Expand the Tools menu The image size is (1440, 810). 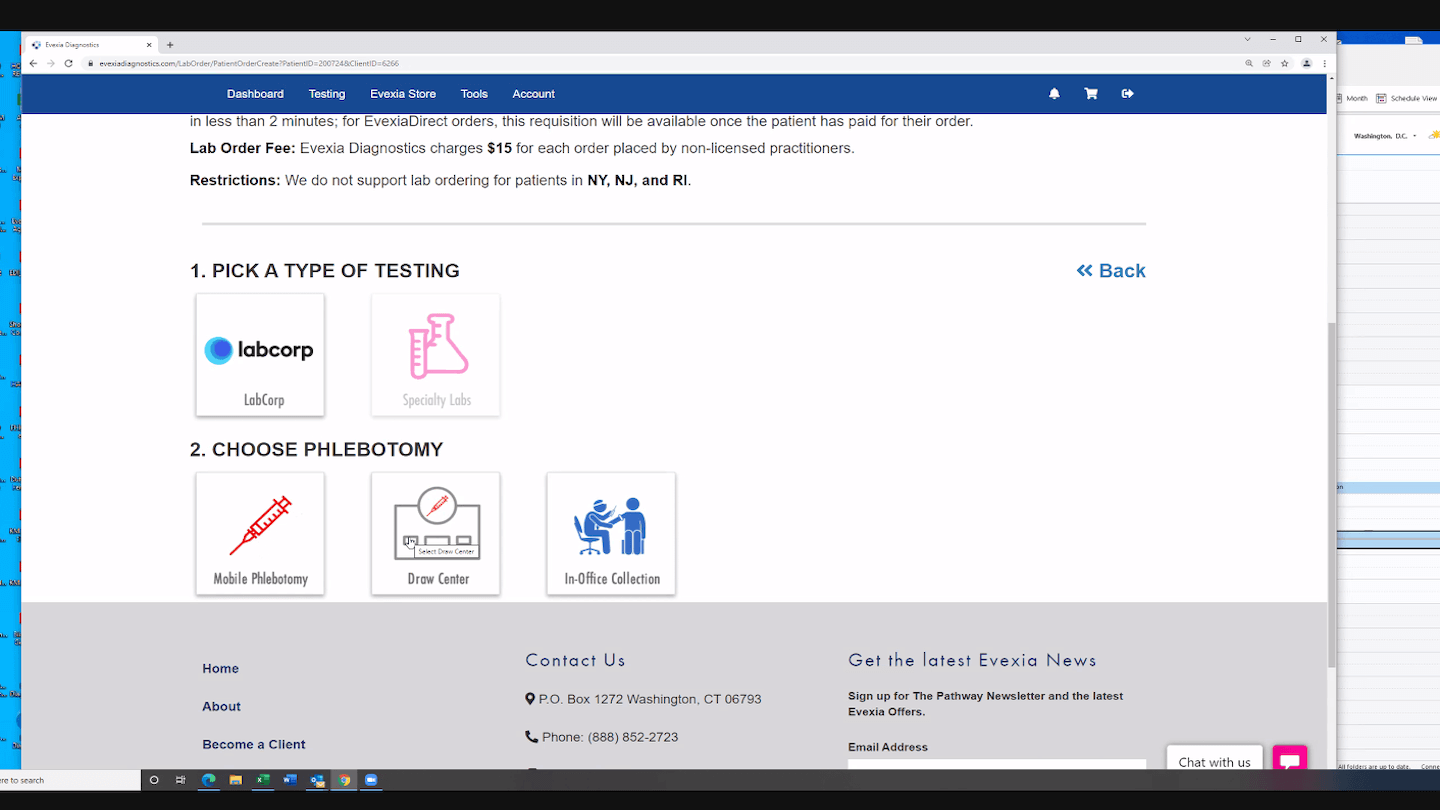coord(474,94)
